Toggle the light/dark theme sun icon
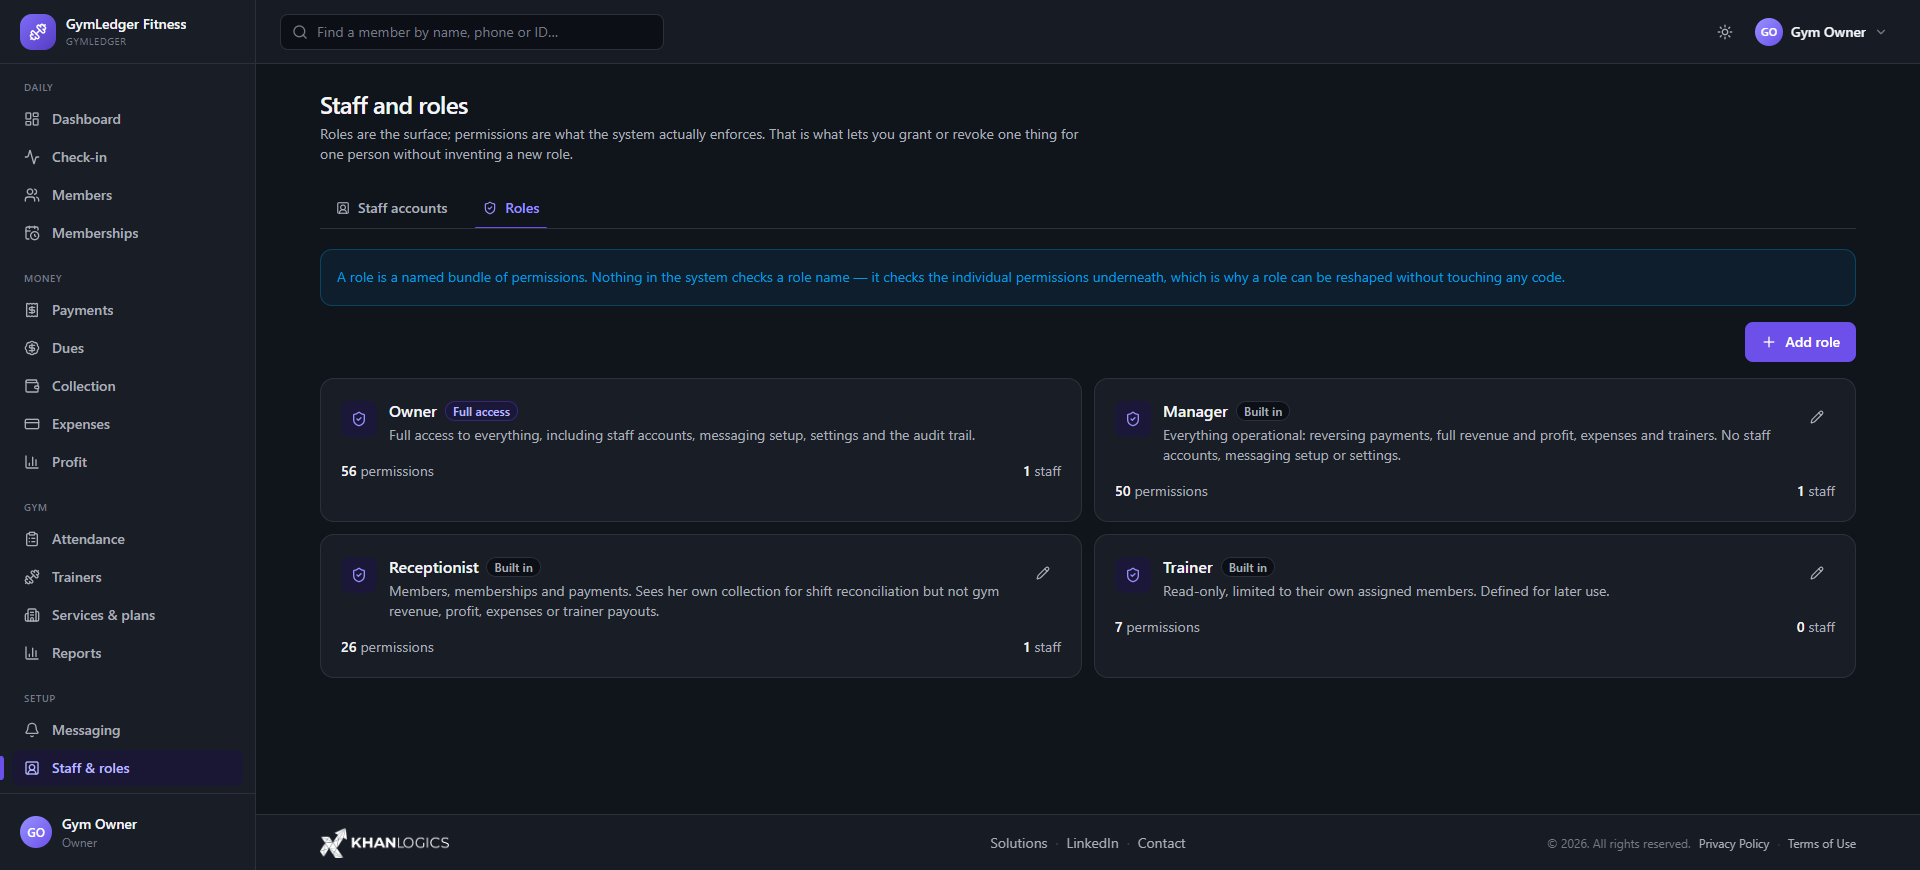 1725,32
